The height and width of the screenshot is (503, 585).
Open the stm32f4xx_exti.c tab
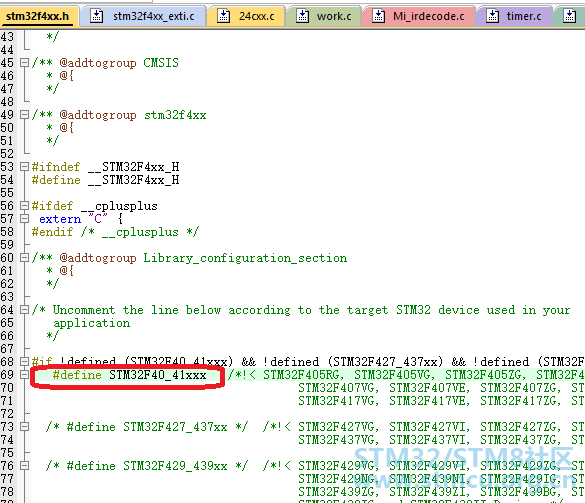[143, 16]
